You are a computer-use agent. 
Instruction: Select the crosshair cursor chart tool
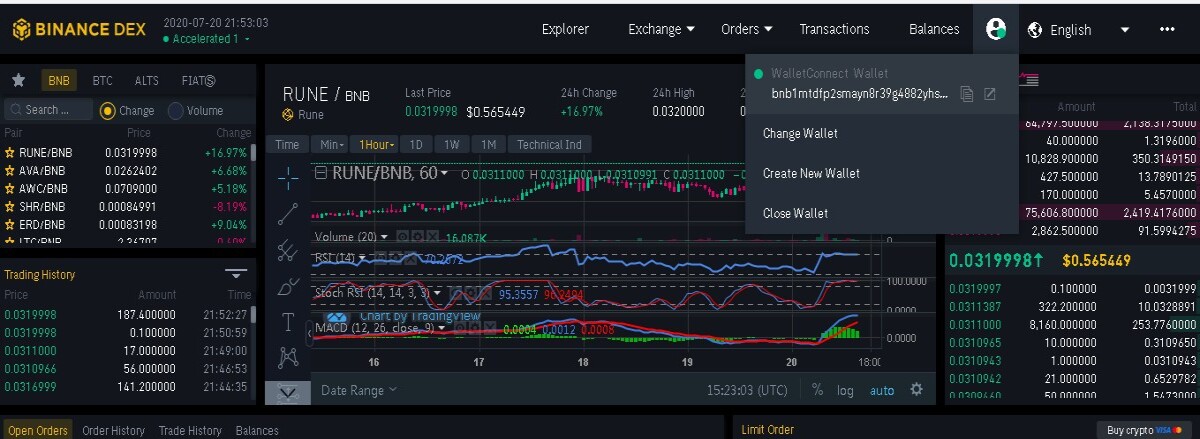pyautogui.click(x=288, y=178)
